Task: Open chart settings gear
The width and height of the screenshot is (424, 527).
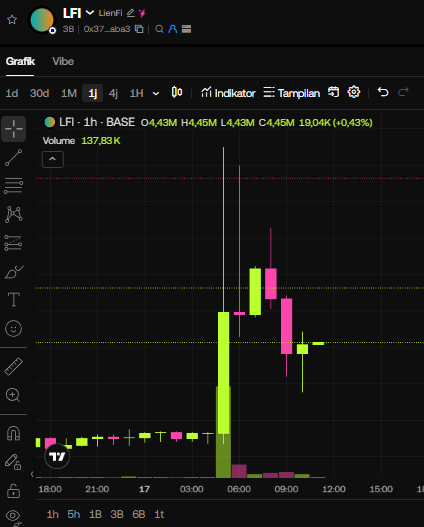Action: click(354, 92)
